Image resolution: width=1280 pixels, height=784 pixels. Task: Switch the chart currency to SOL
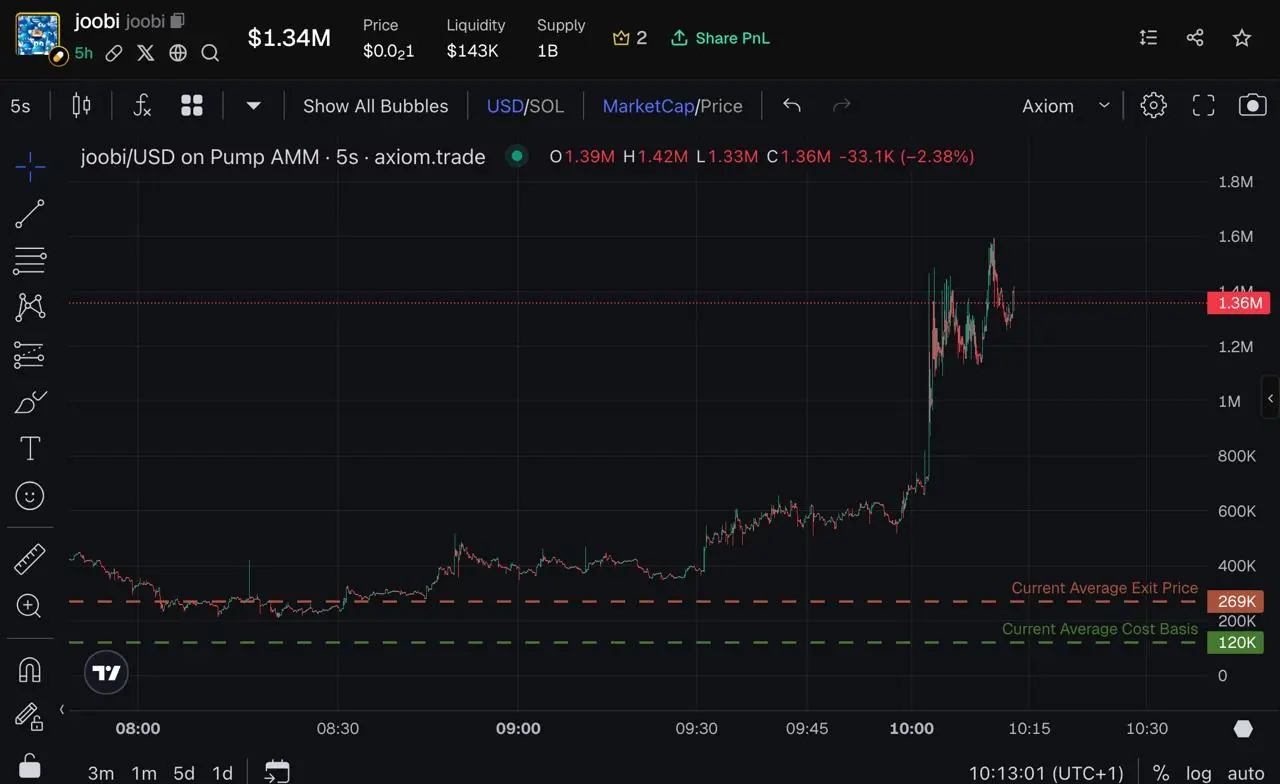(547, 106)
